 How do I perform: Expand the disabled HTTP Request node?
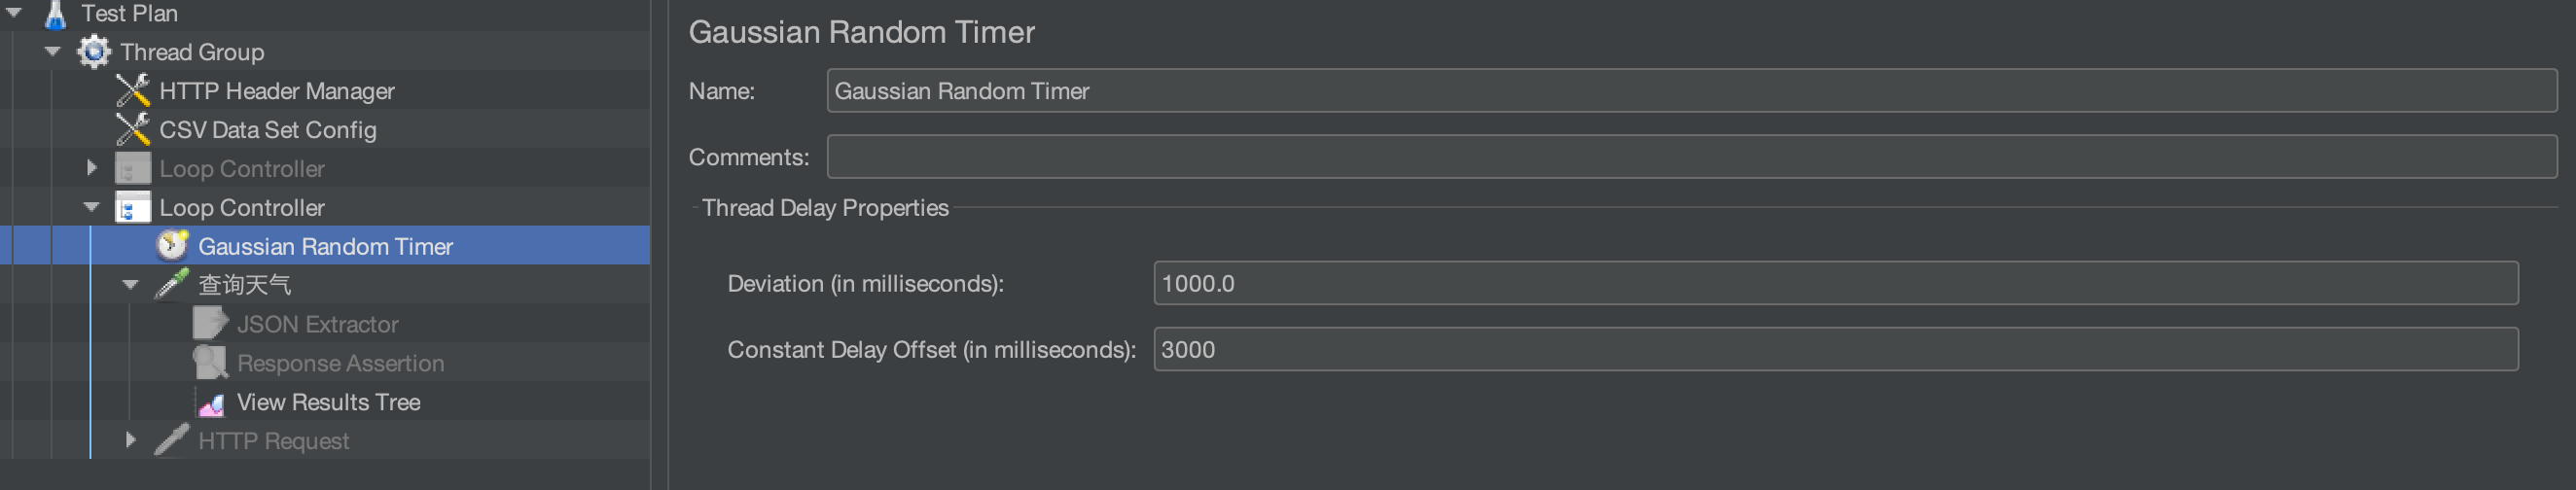[131, 440]
